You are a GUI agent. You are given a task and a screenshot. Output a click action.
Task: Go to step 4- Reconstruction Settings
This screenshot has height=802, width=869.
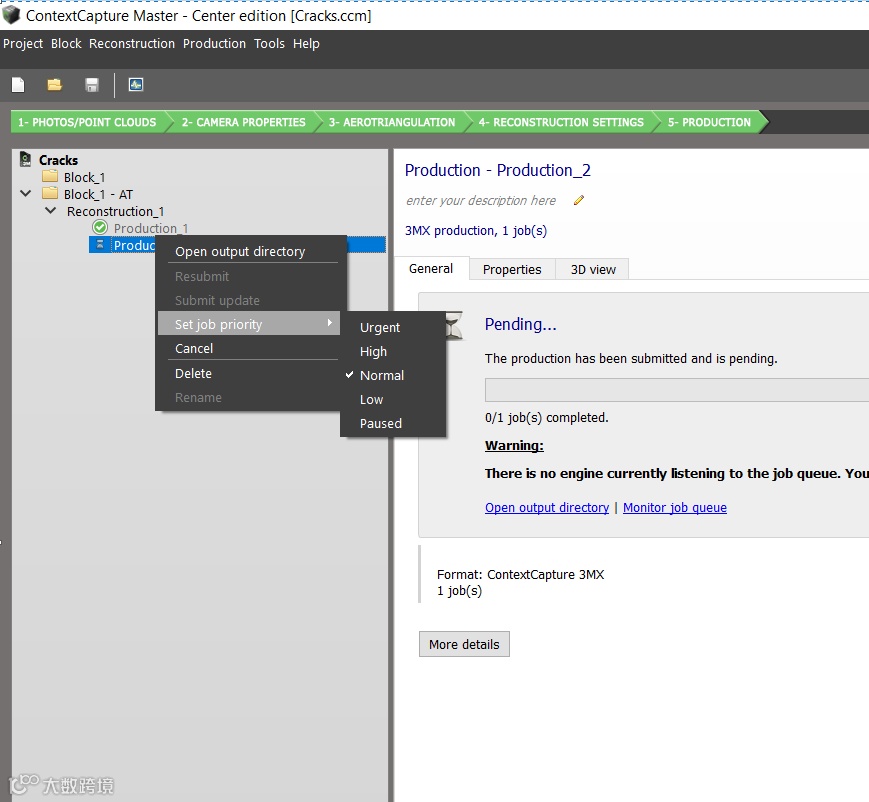pyautogui.click(x=561, y=122)
